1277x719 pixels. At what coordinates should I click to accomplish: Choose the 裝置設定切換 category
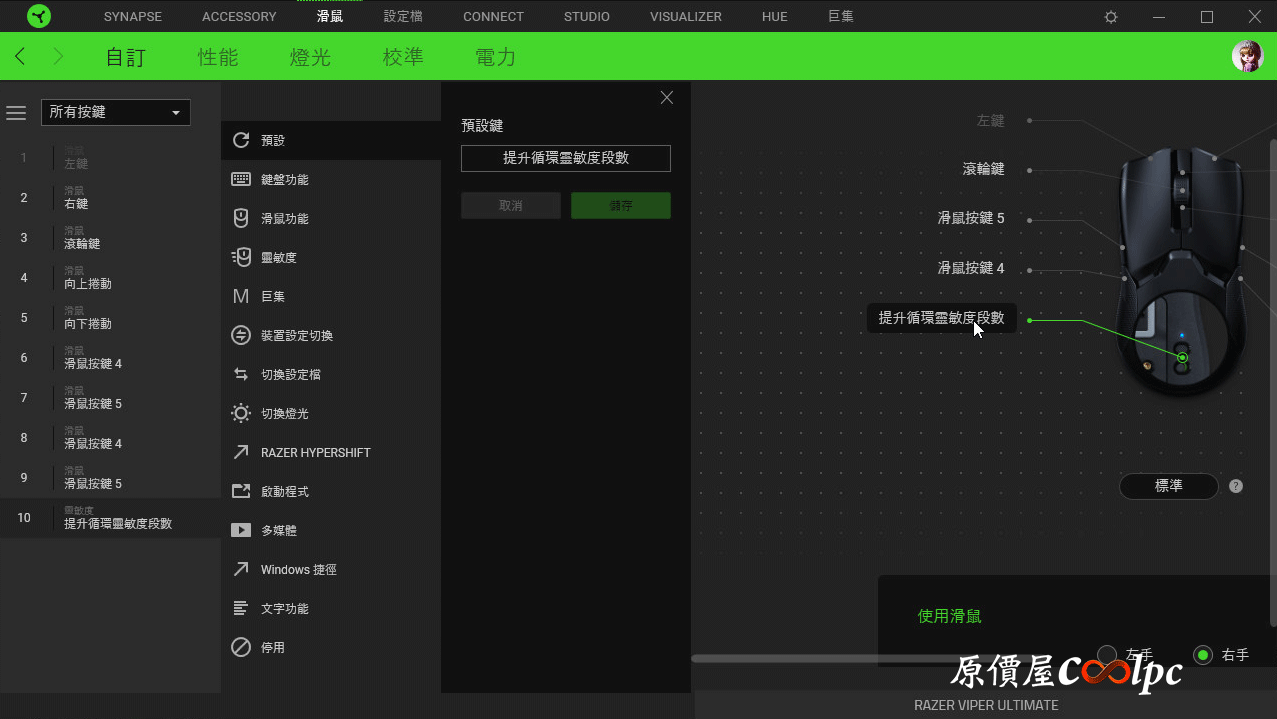[x=331, y=335]
